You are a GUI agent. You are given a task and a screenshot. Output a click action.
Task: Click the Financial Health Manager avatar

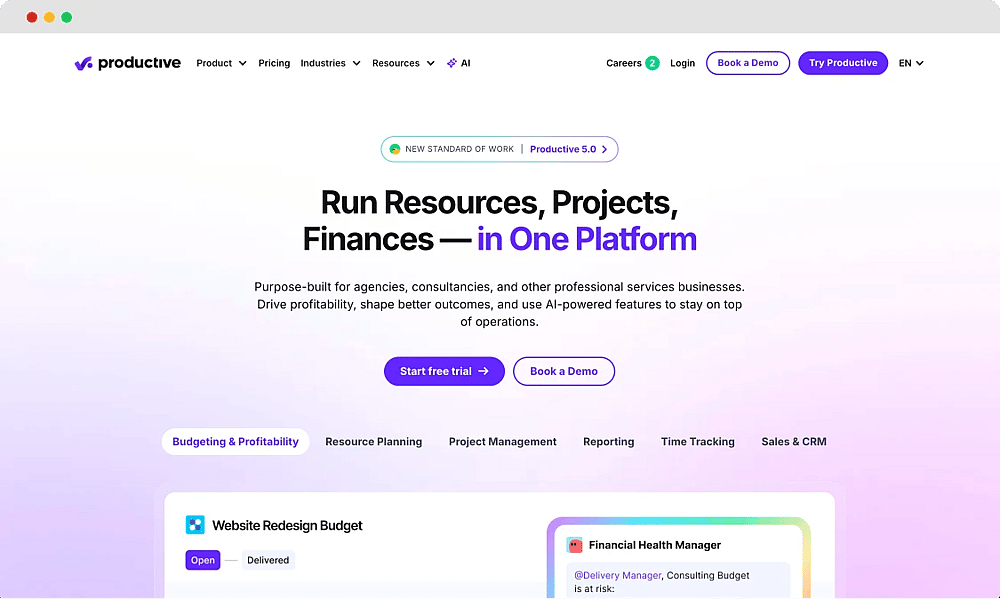coord(575,545)
